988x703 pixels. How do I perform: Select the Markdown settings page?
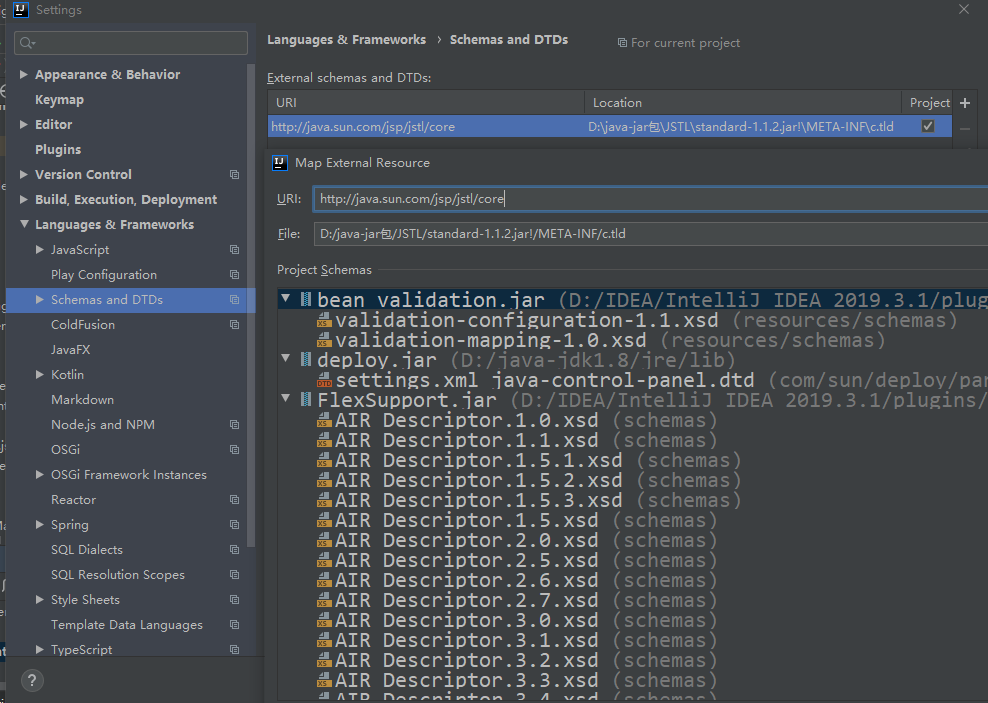83,400
